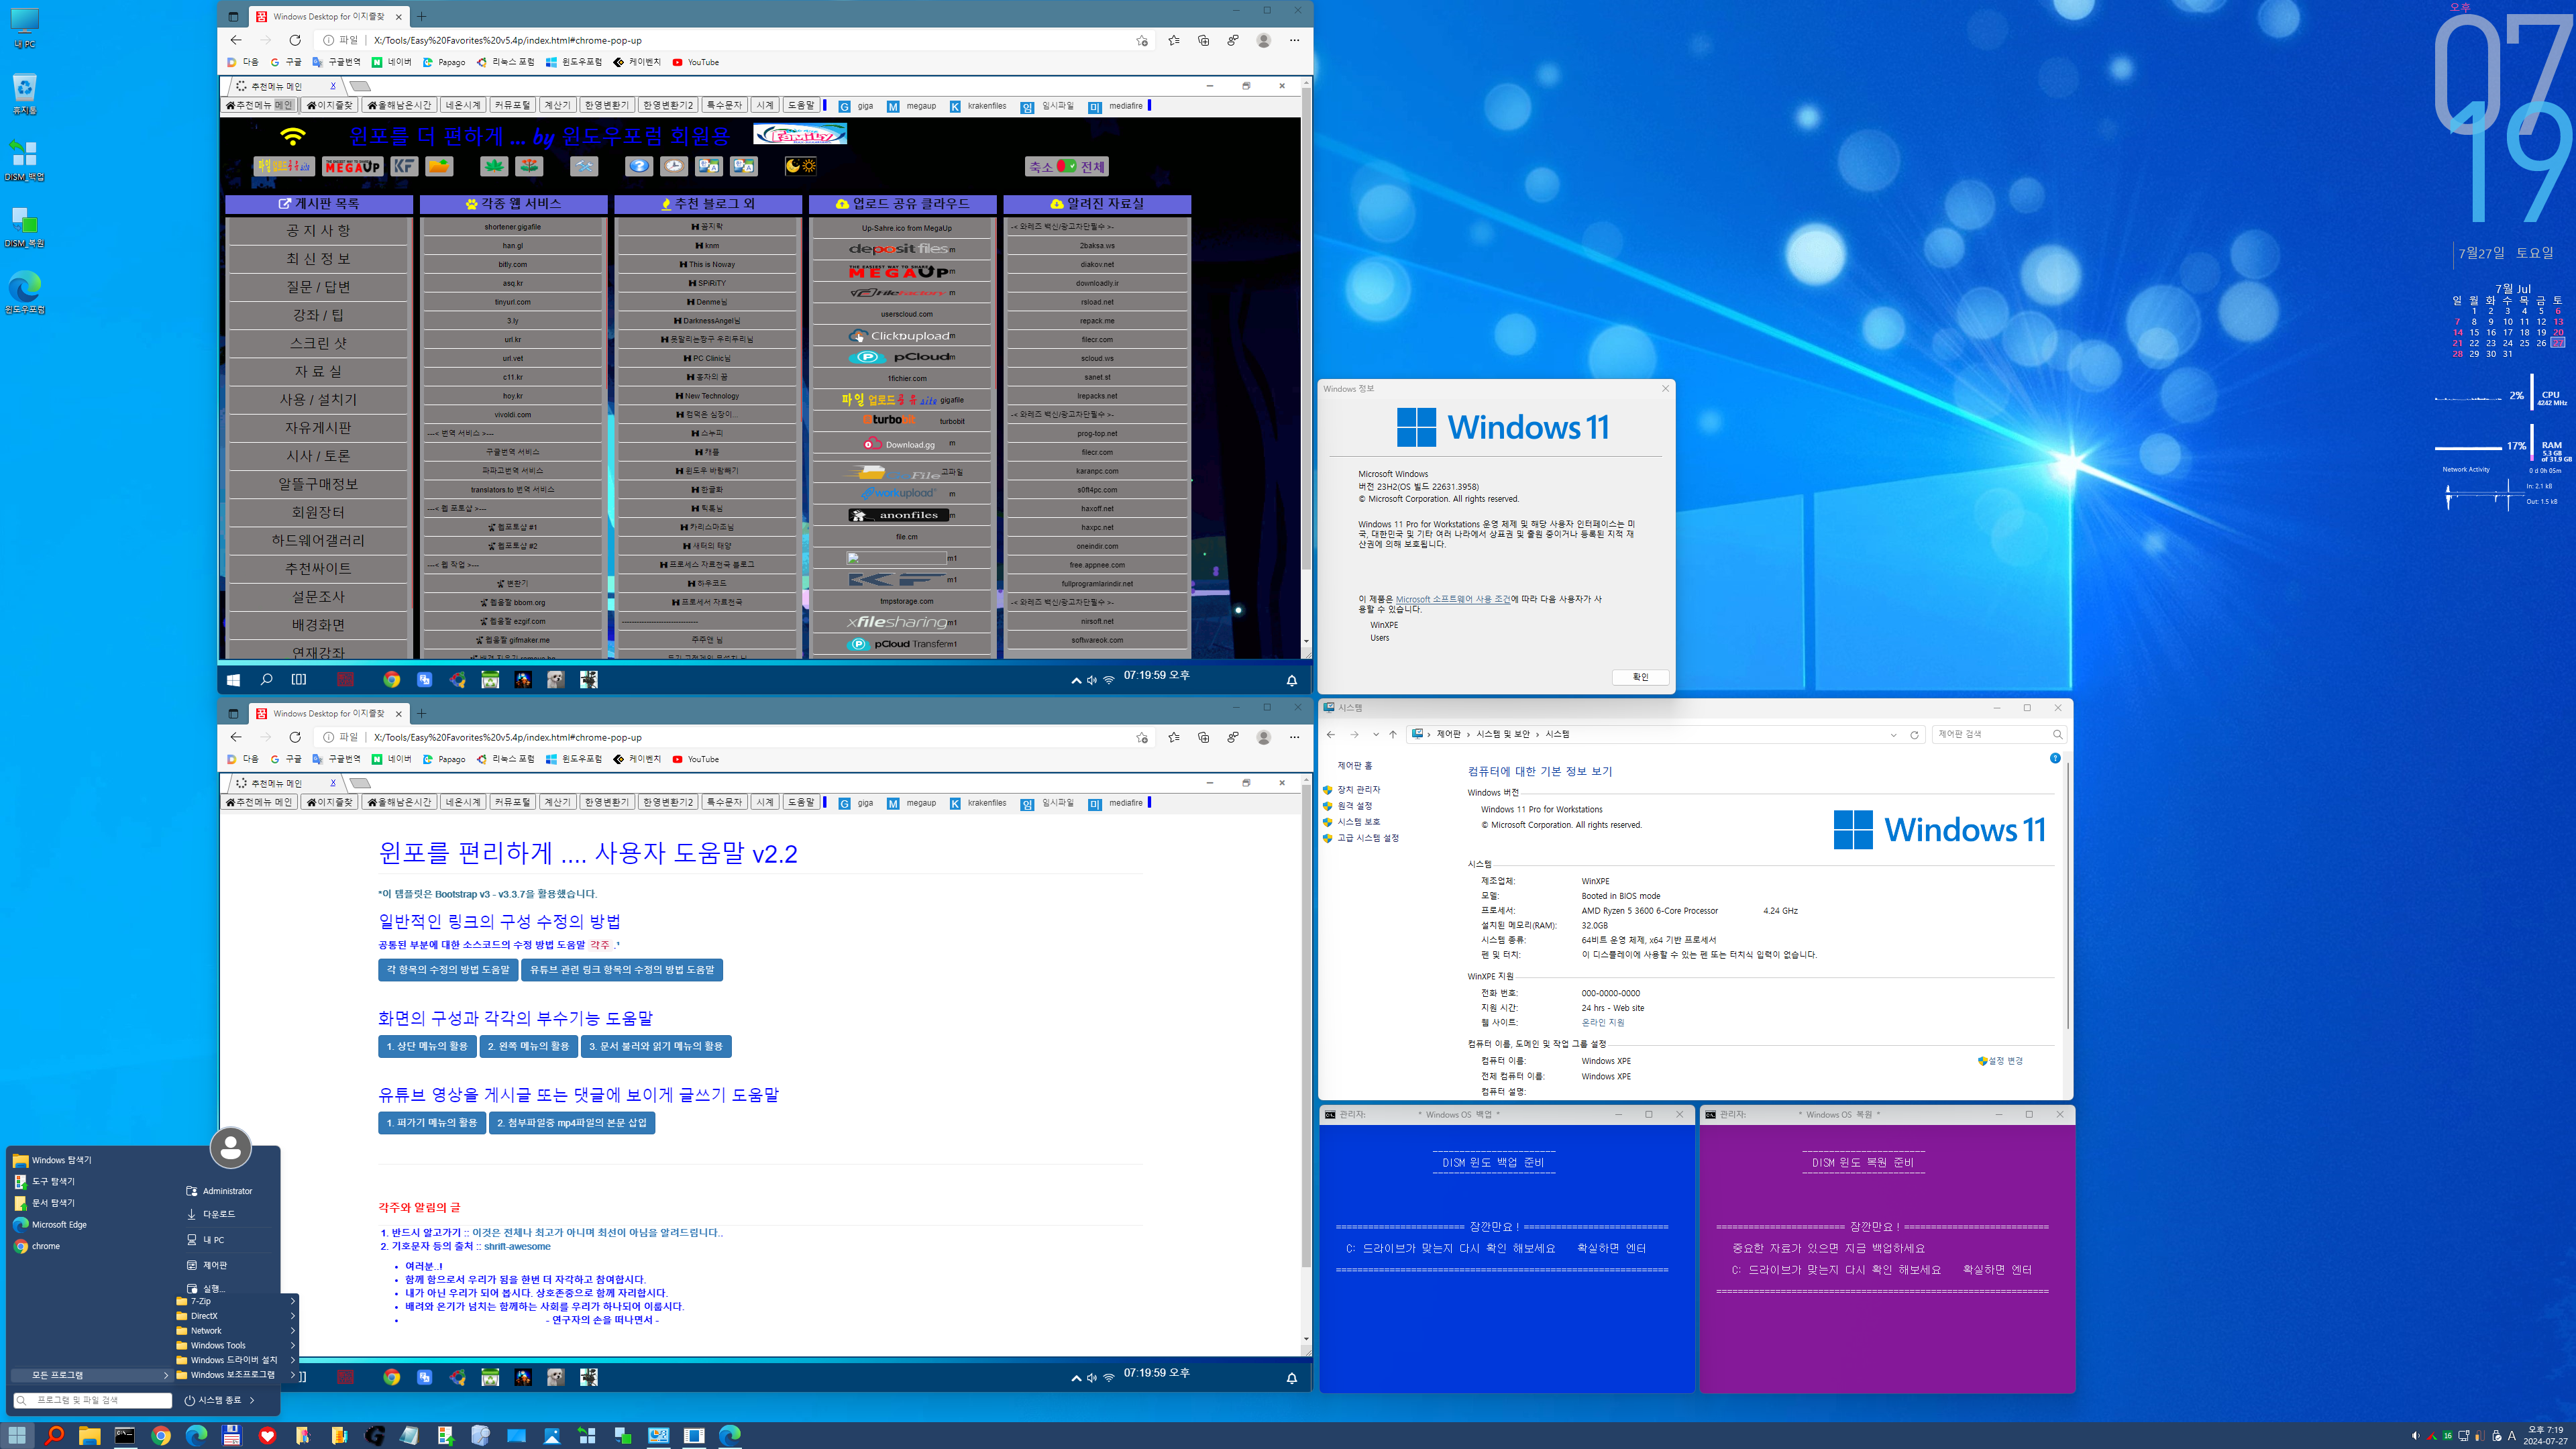The height and width of the screenshot is (1449, 2576).
Task: Click the help icon in the 시스템 window
Action: [x=2055, y=758]
